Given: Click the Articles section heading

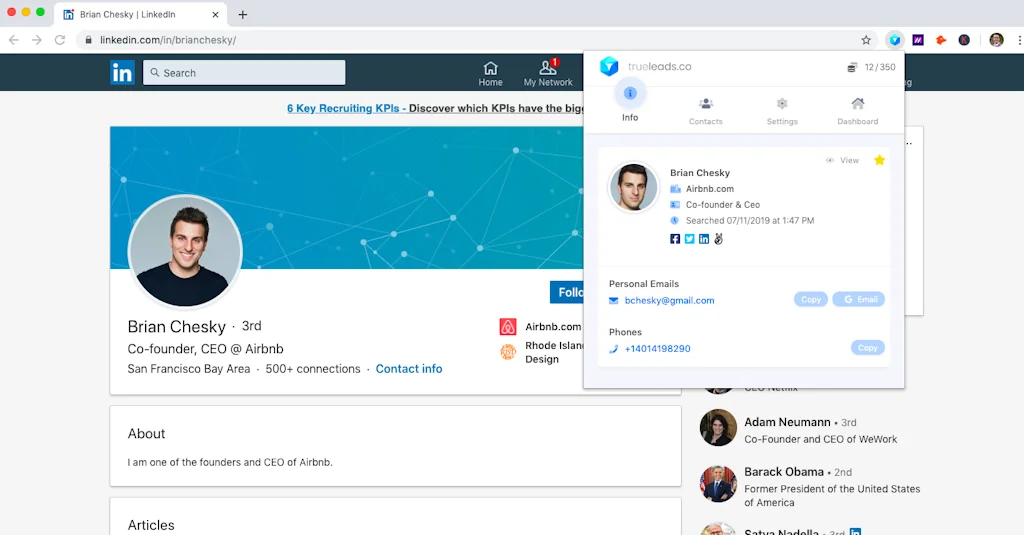Looking at the screenshot, I should point(151,525).
